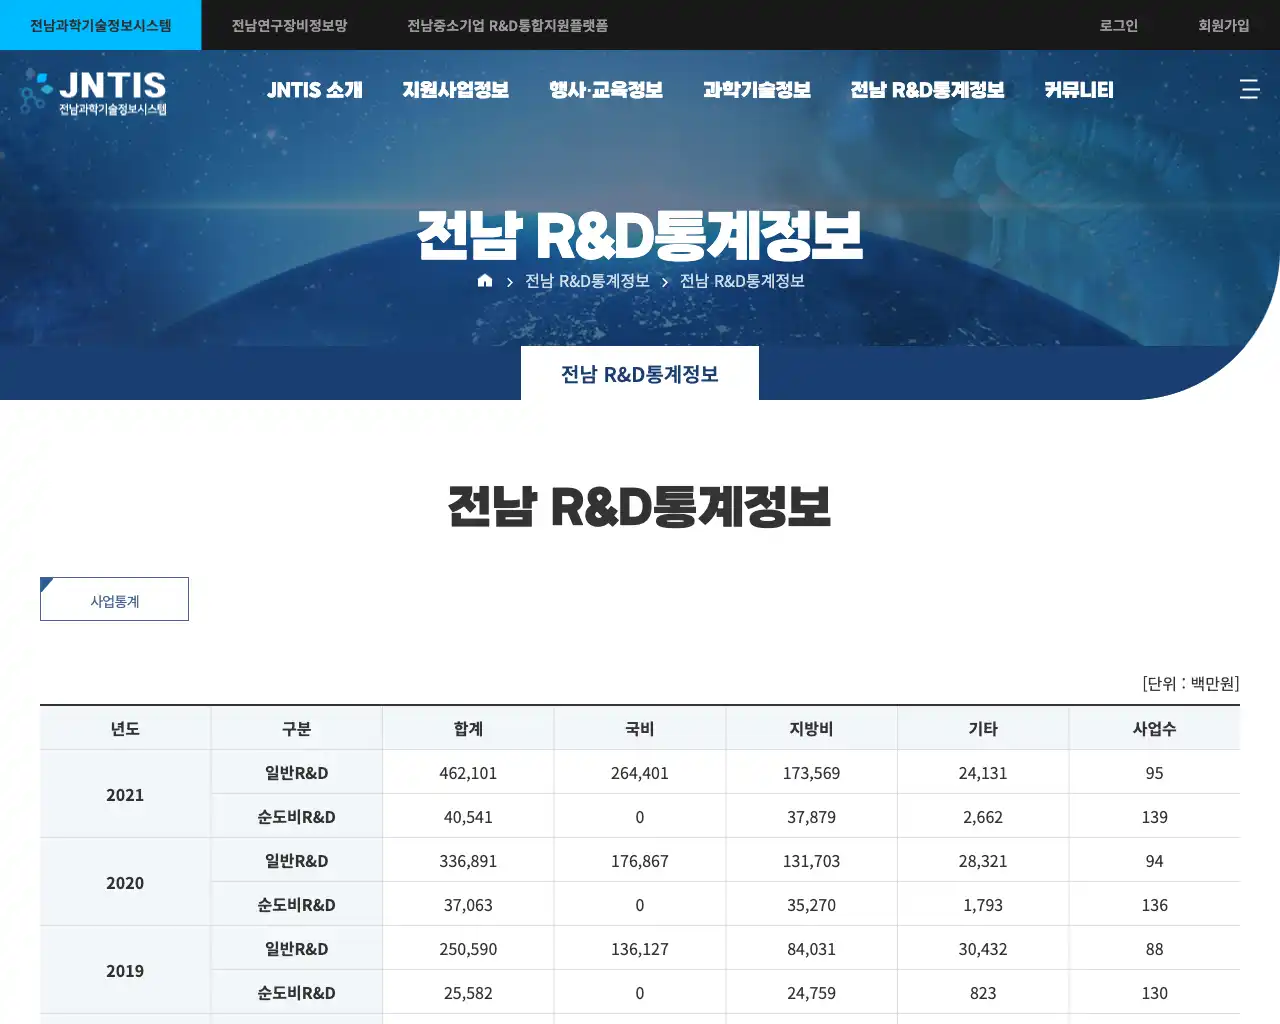1280x1024 pixels.
Task: Click 전남 R&D통계정보 in the breadcrumb
Action: tap(585, 281)
